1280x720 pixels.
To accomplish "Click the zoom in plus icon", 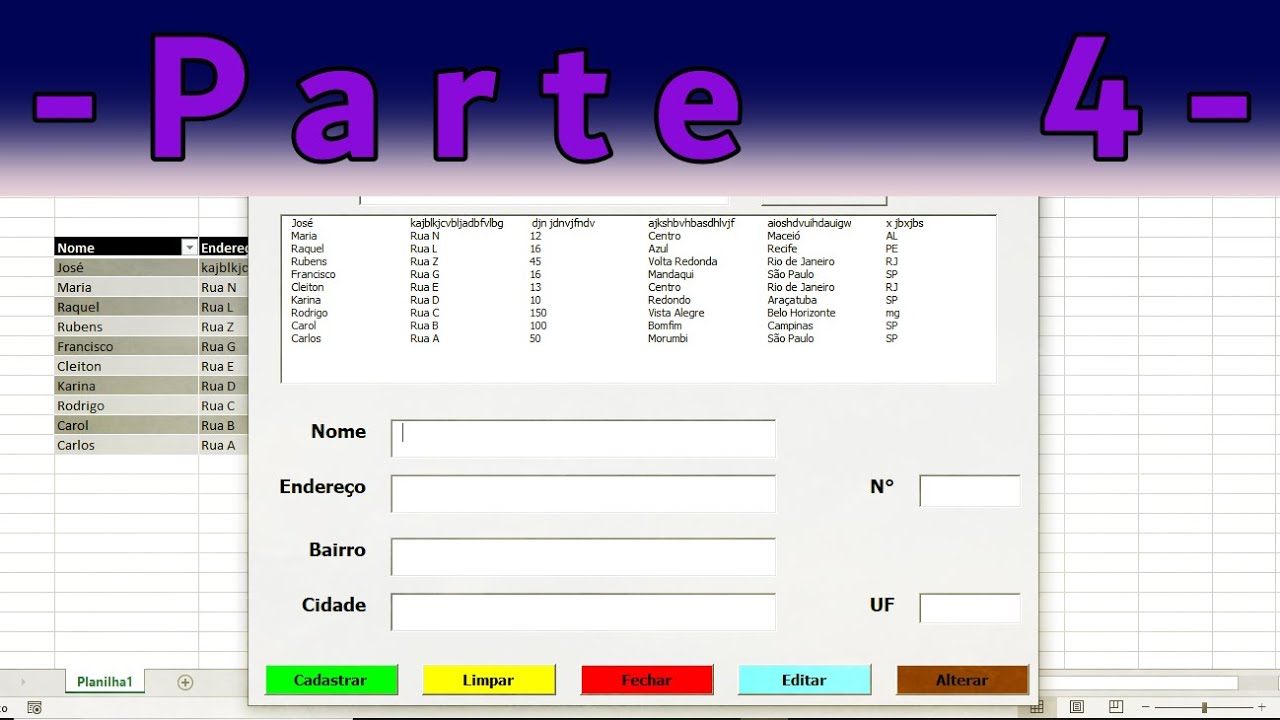I will (x=1262, y=707).
